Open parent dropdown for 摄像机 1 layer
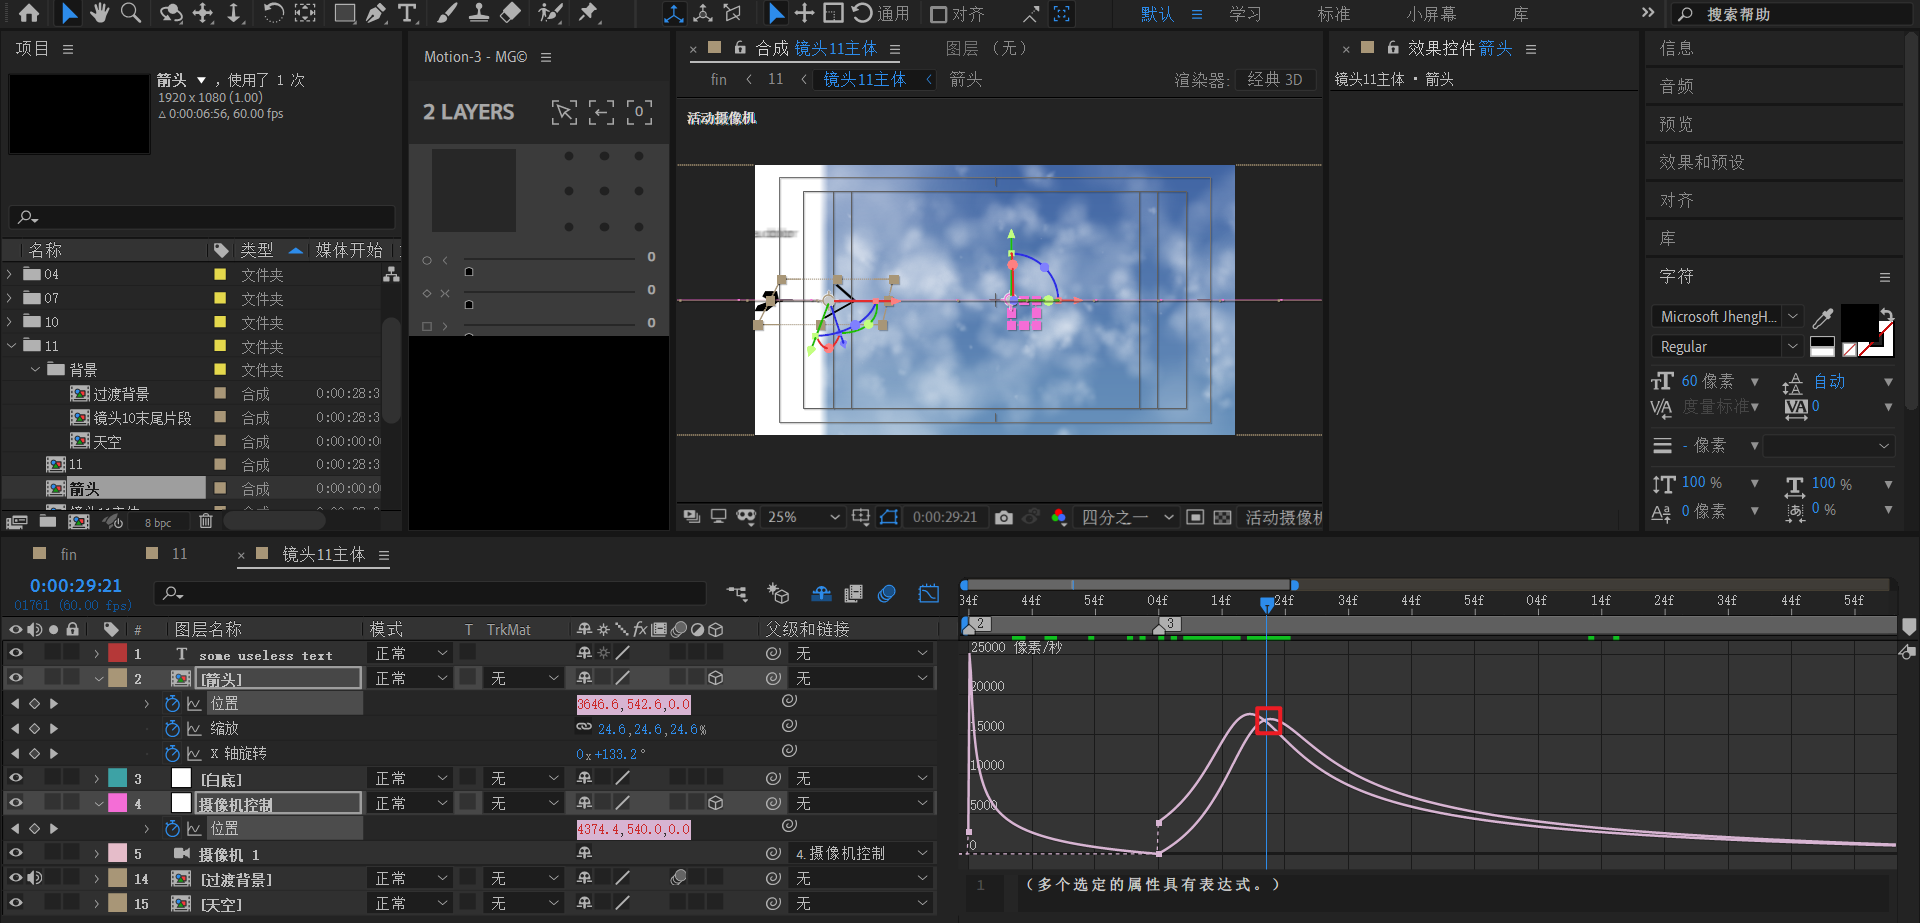This screenshot has height=923, width=1920. coord(861,853)
